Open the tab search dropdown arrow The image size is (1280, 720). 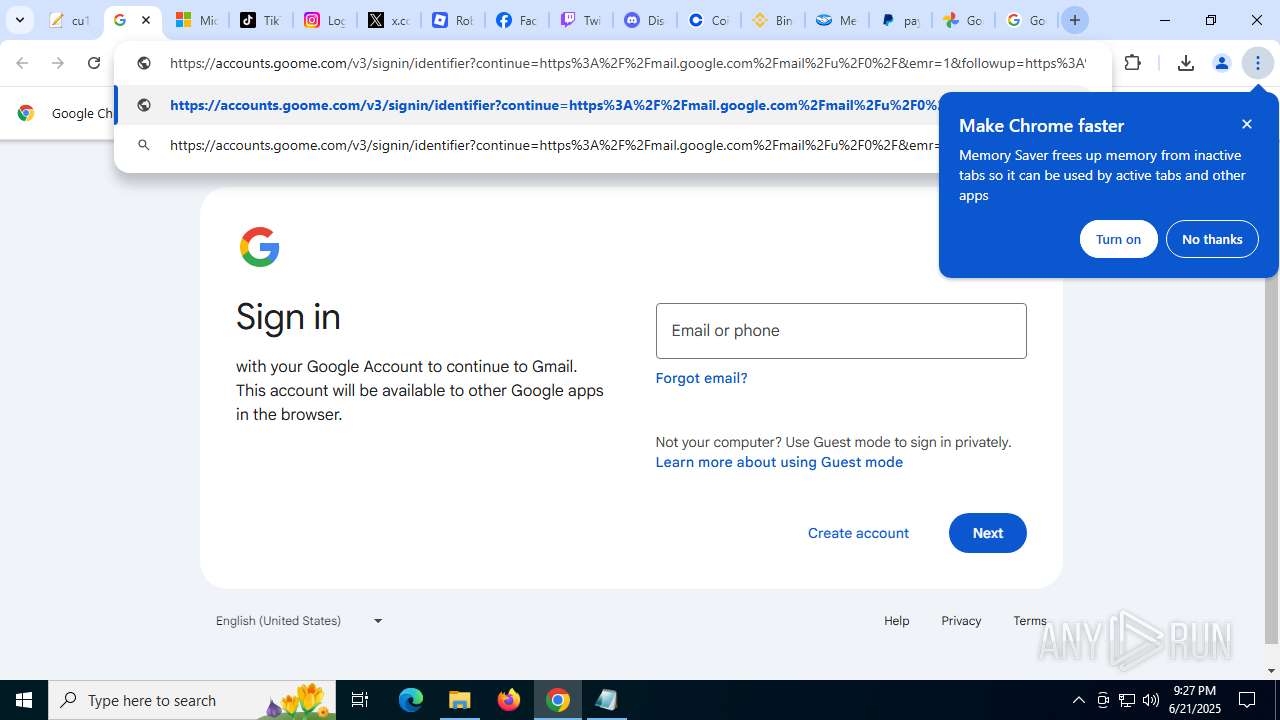tap(20, 20)
